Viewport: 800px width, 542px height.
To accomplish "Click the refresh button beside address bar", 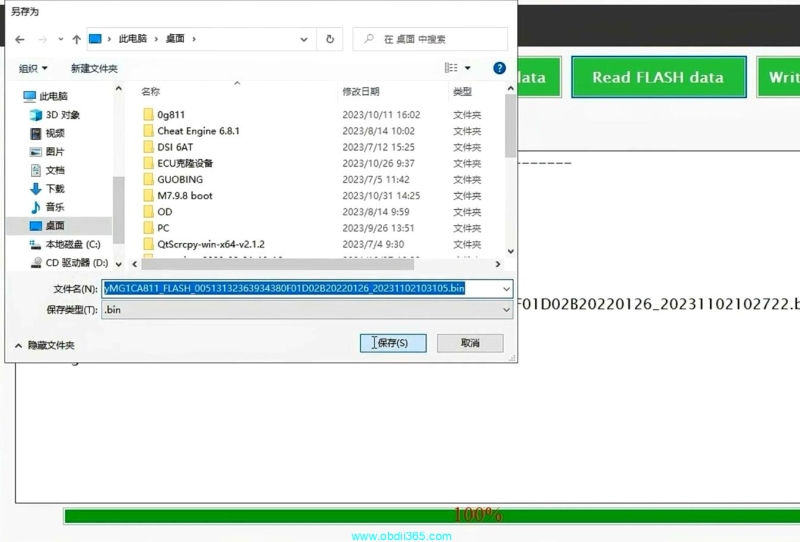I will pyautogui.click(x=330, y=39).
